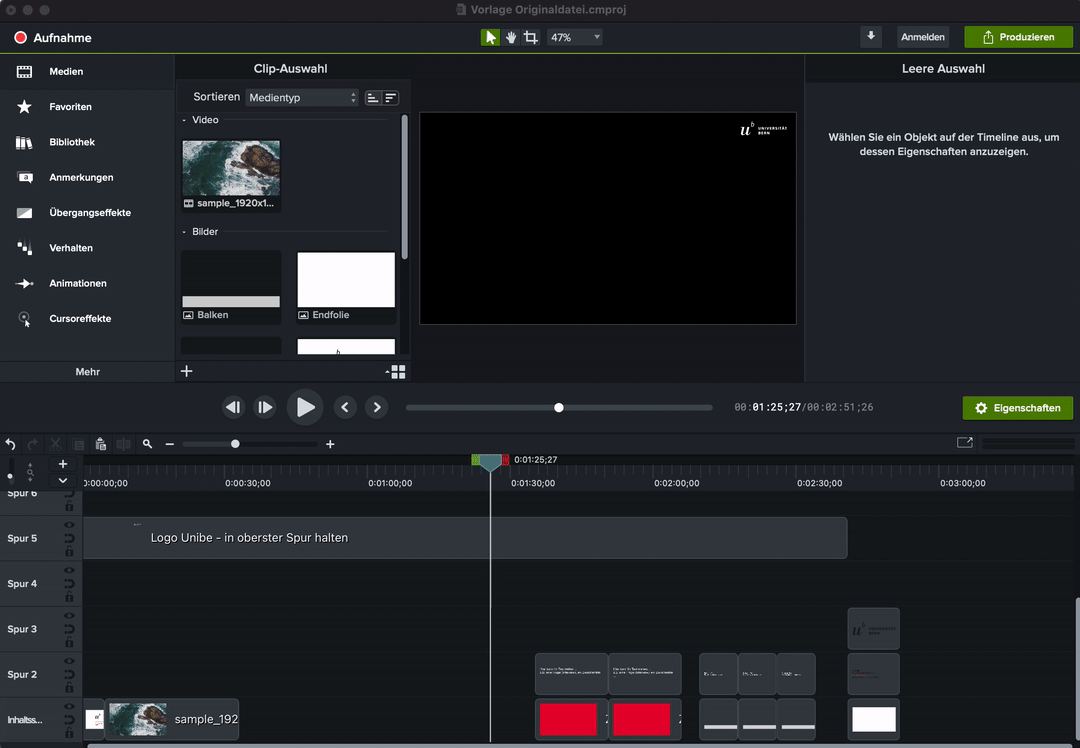1080x748 pixels.
Task: Collapse the Video section in Clip-Auswahl
Action: pyautogui.click(x=184, y=120)
